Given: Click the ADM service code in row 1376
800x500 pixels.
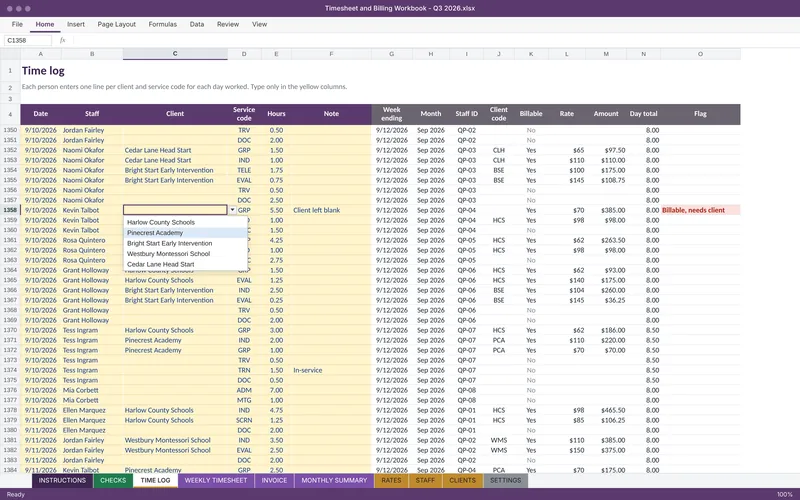Looking at the screenshot, I should 244,390.
